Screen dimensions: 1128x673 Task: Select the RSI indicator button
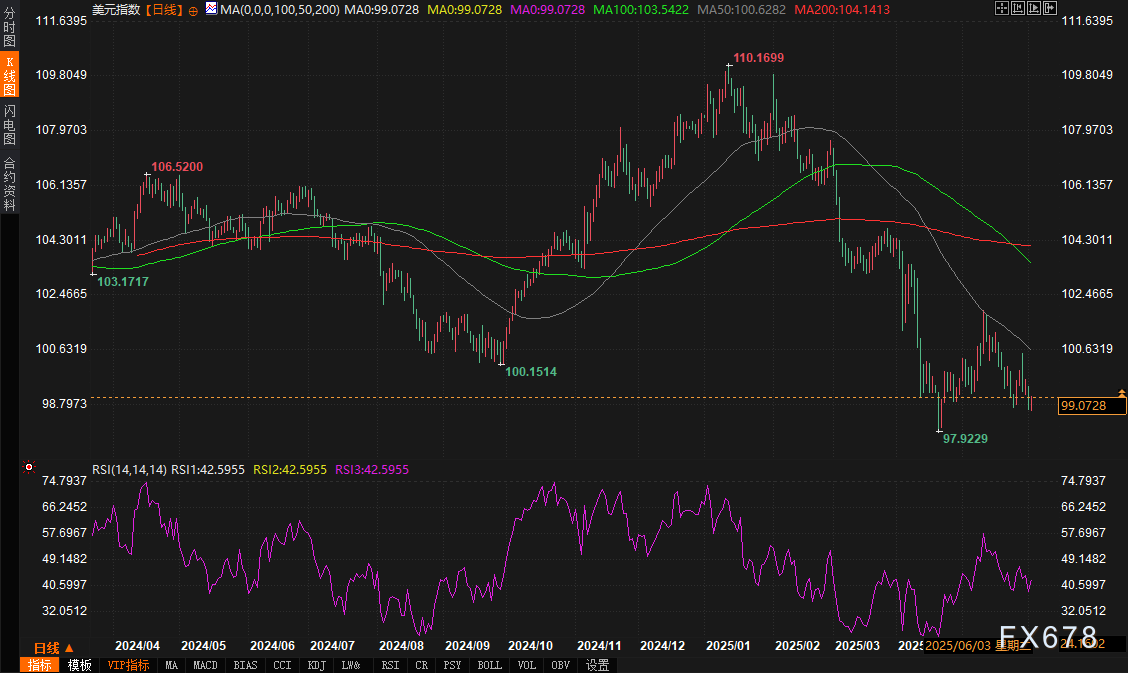pyautogui.click(x=390, y=665)
